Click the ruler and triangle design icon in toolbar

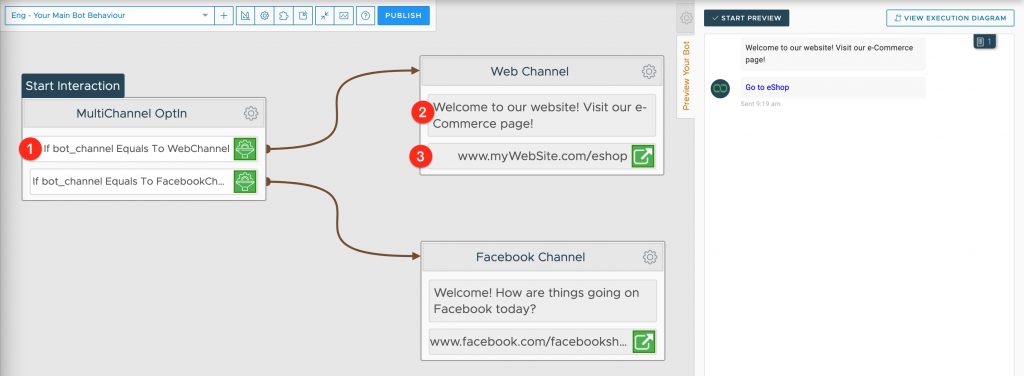pyautogui.click(x=245, y=15)
